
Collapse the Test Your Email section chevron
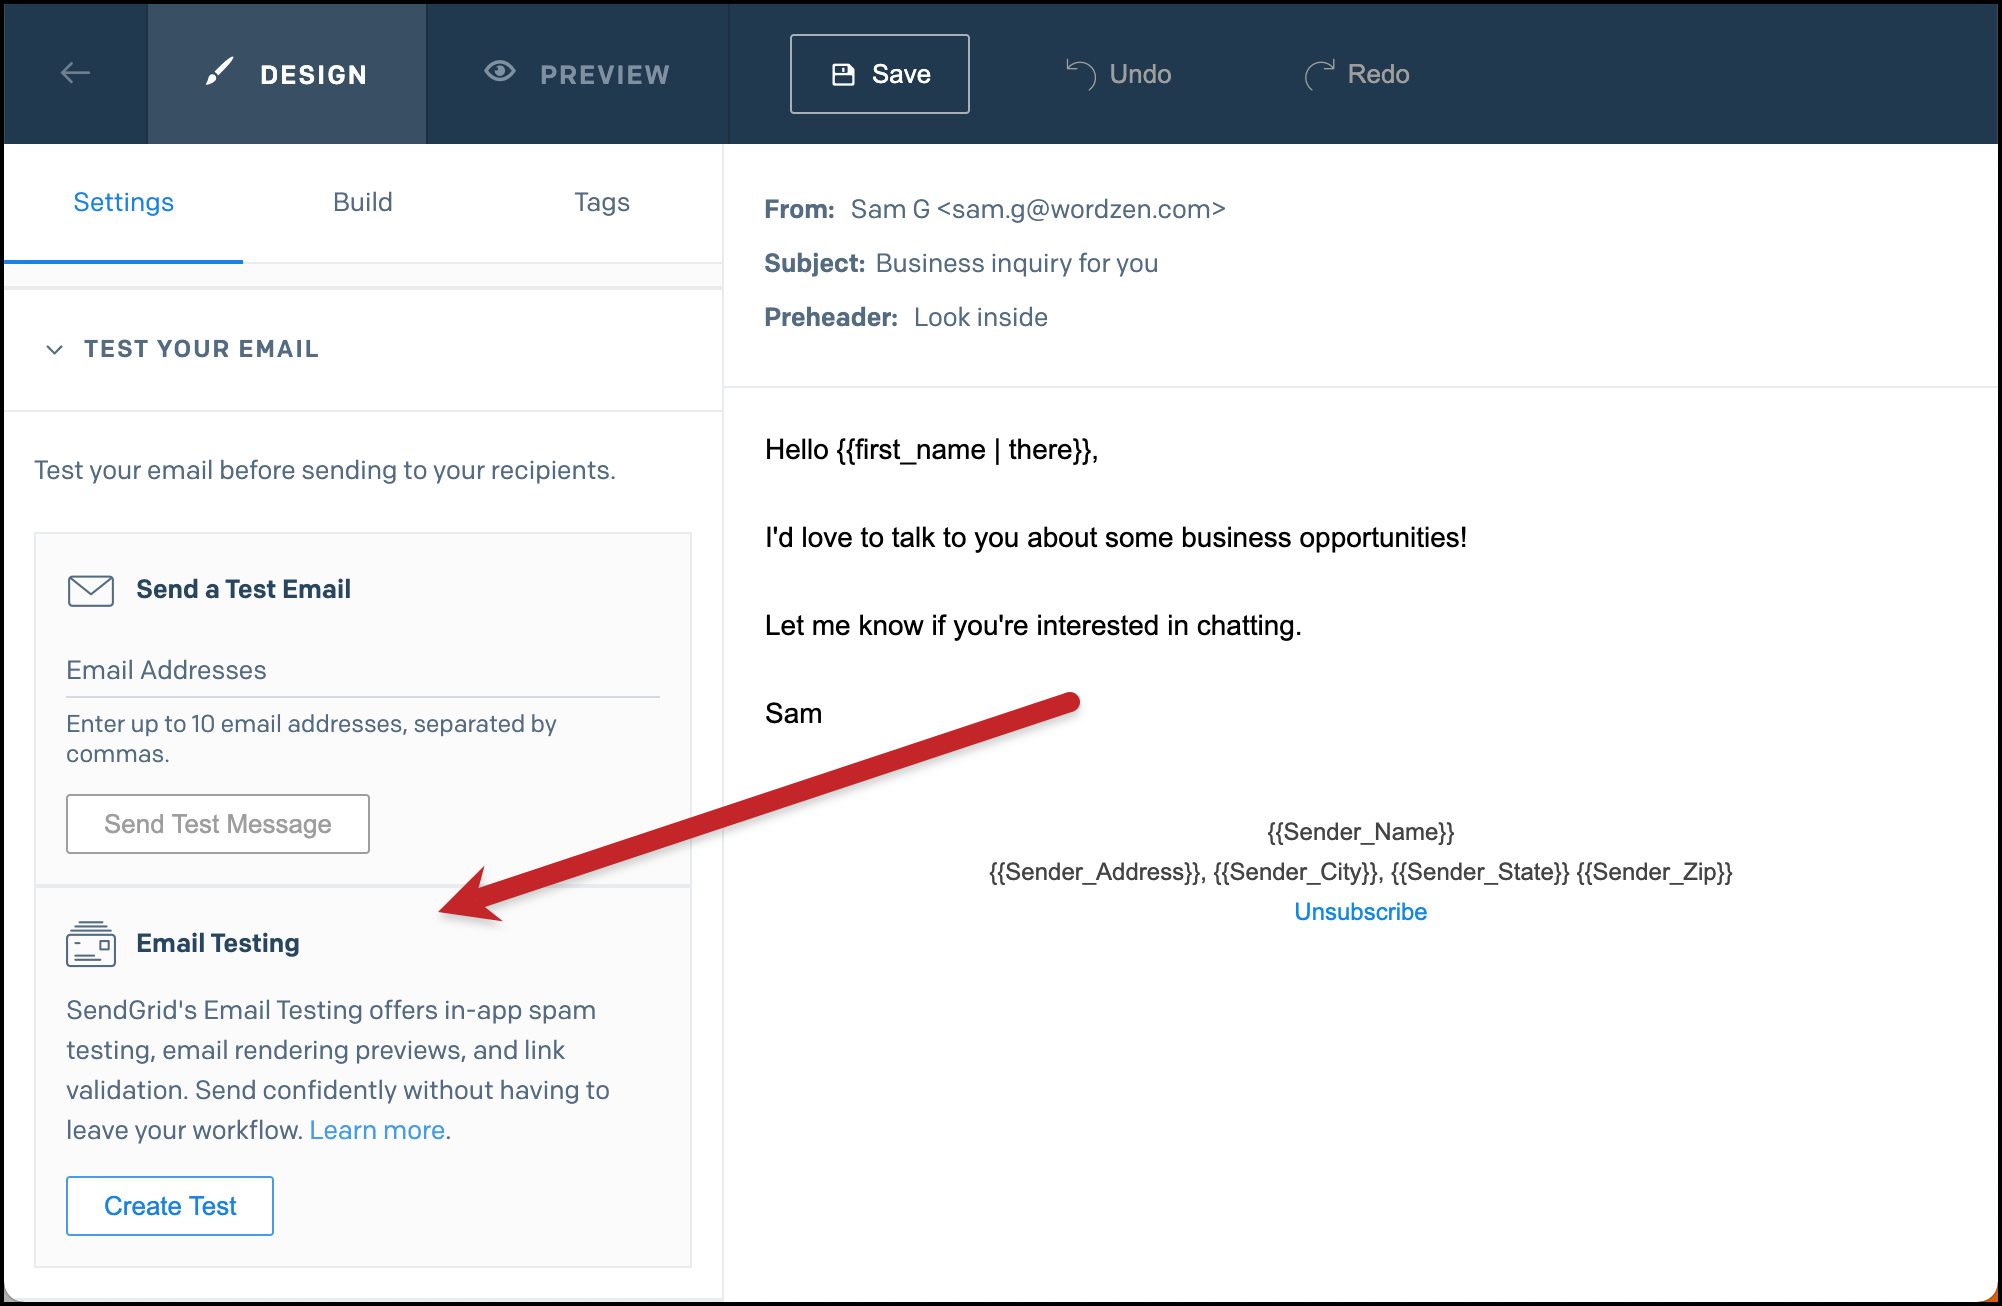point(55,349)
